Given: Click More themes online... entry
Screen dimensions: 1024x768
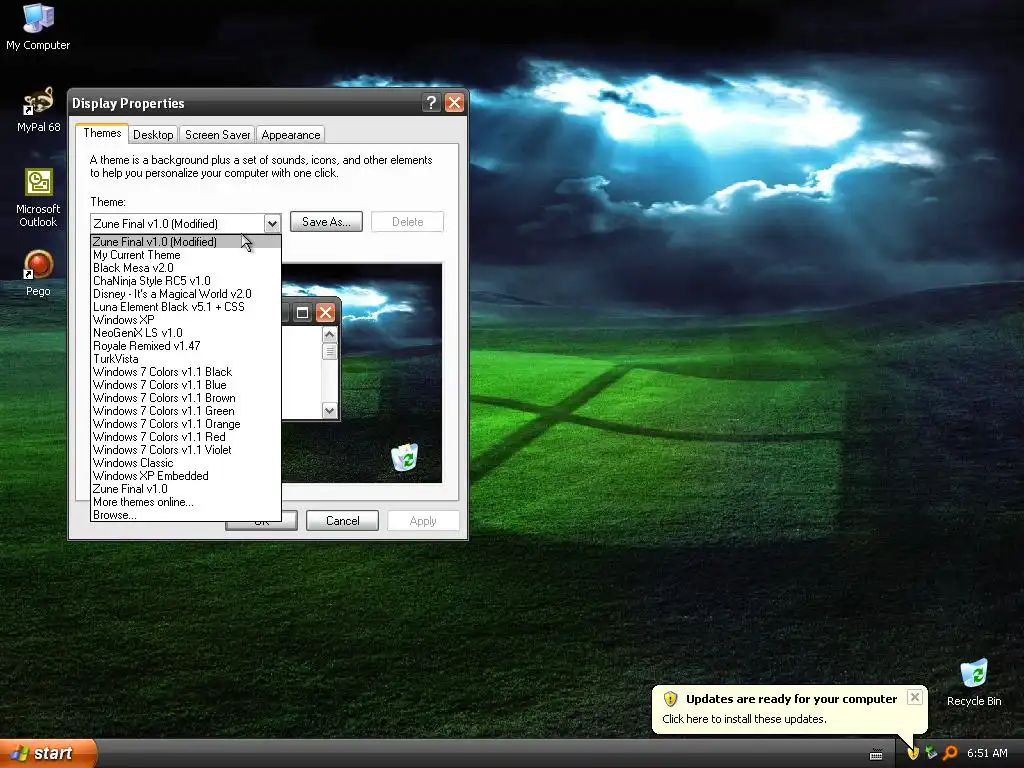Looking at the screenshot, I should 186,502.
